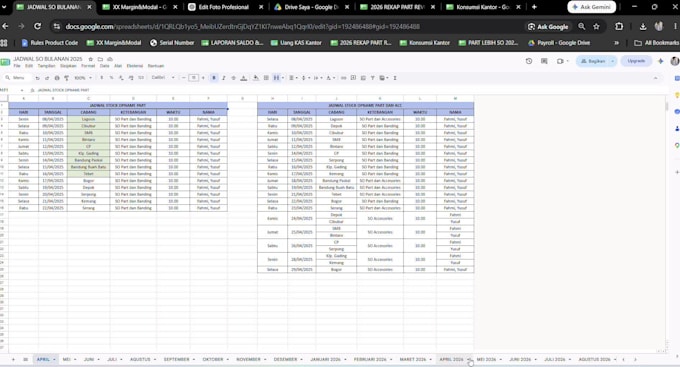Viewport: 680px width, 367px height.
Task: Open Maps in side panel
Action: [x=677, y=145]
